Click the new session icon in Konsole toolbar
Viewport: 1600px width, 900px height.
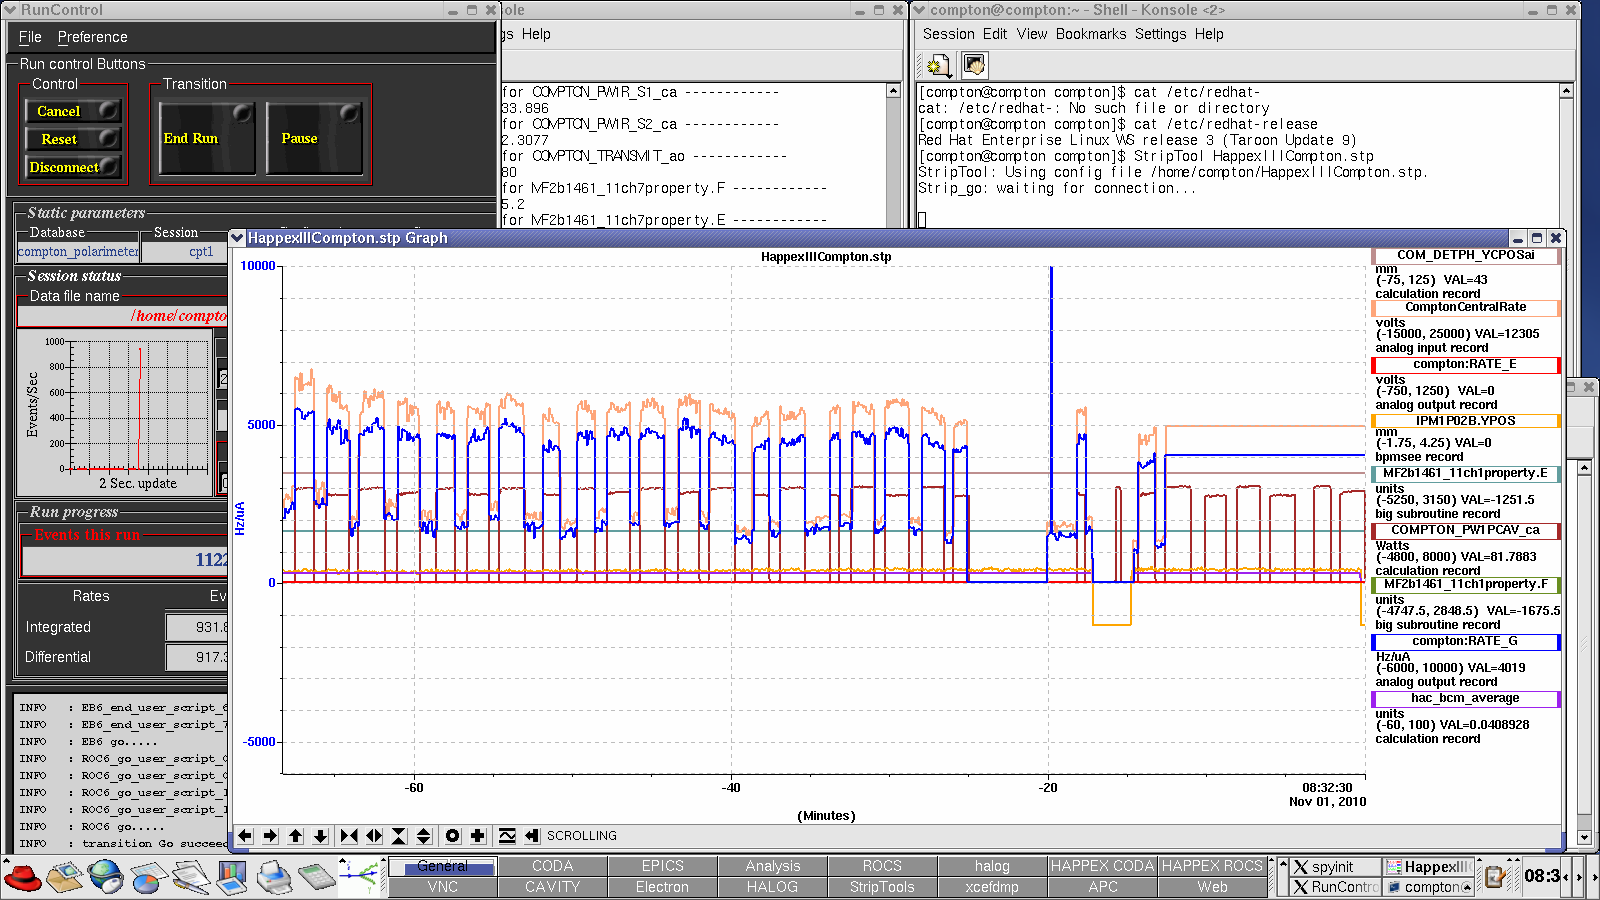pyautogui.click(x=937, y=66)
